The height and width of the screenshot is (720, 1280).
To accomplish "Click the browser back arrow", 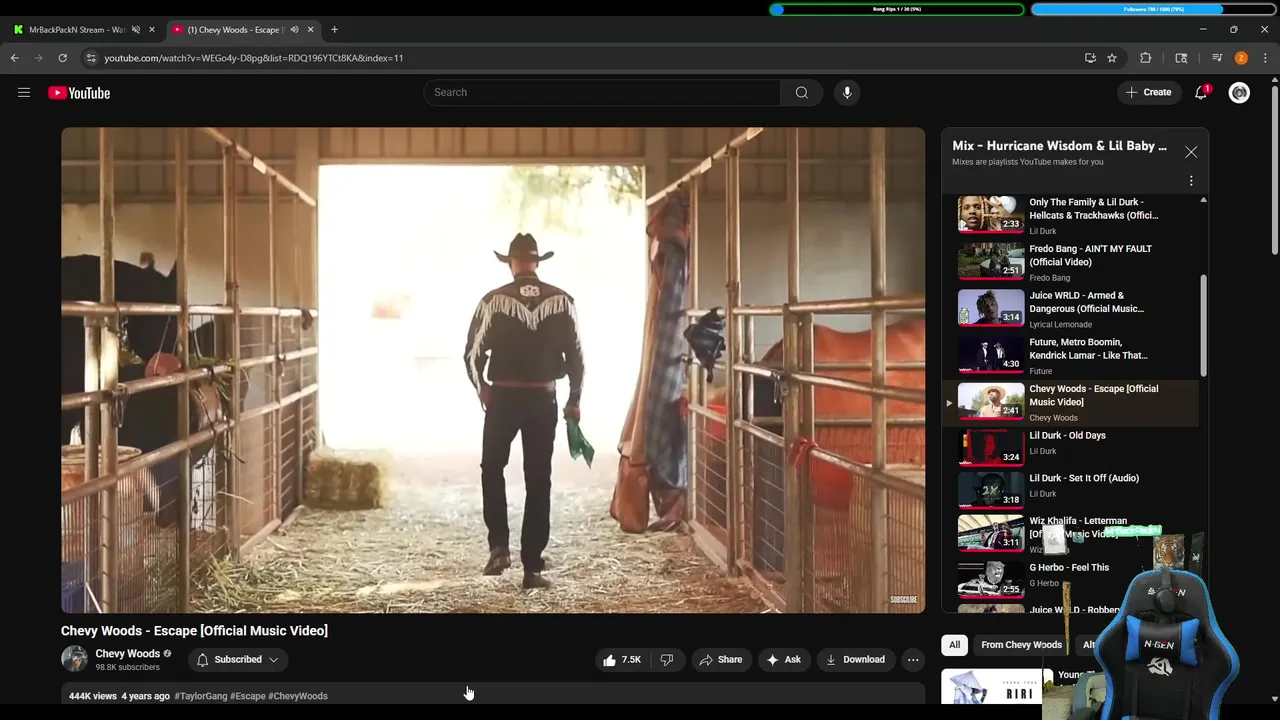I will pyautogui.click(x=14, y=58).
